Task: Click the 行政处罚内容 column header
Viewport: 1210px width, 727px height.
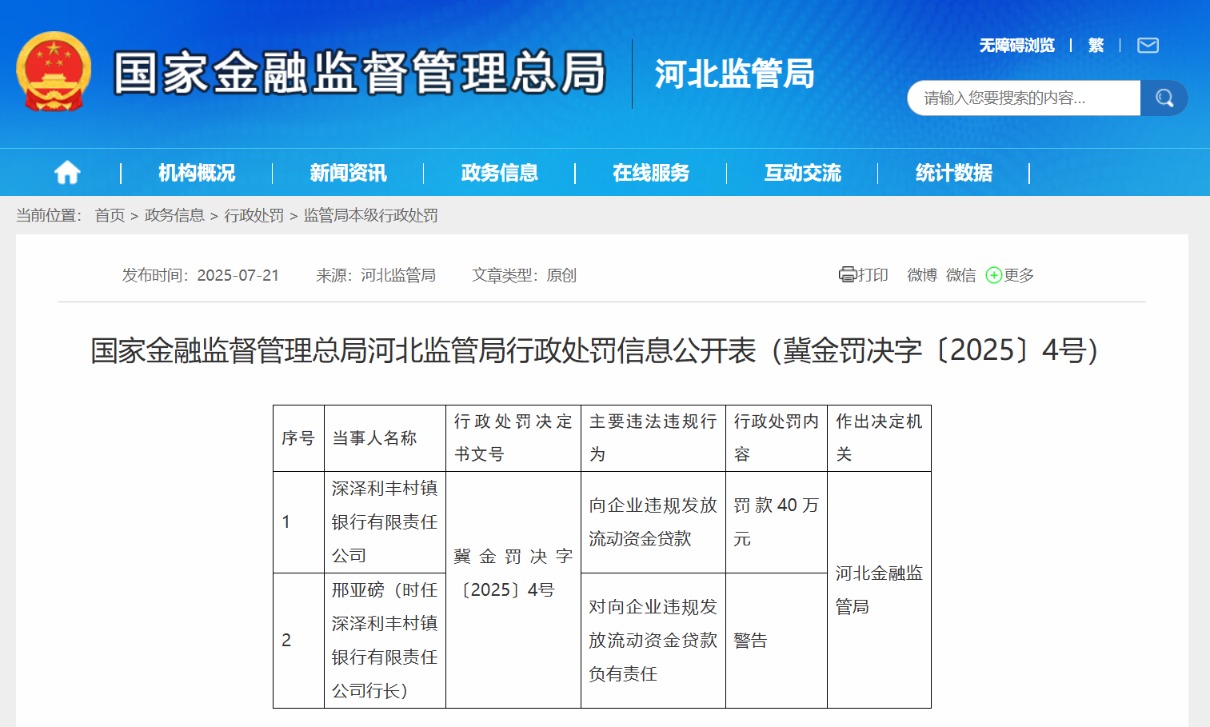Action: [776, 438]
